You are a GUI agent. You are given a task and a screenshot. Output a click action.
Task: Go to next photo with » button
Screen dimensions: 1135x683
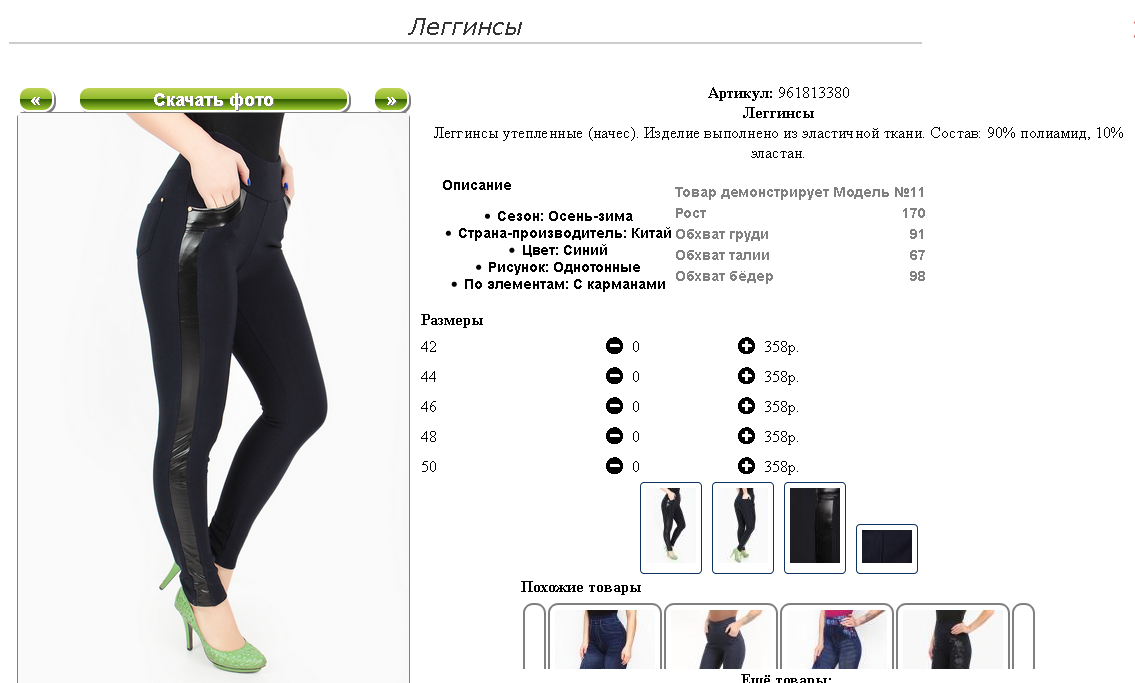(392, 100)
